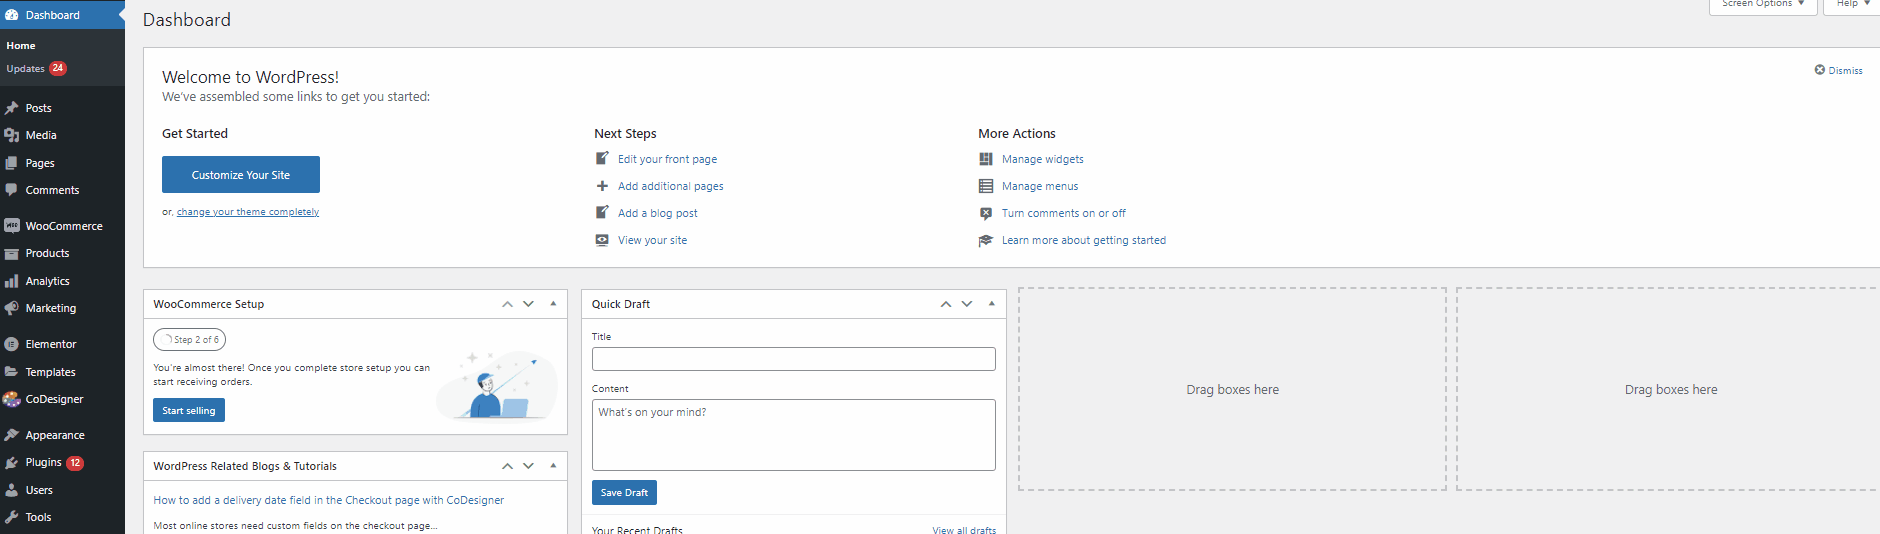This screenshot has height=534, width=1880.
Task: Click the WooCommerce logo icon
Action: (x=12, y=226)
